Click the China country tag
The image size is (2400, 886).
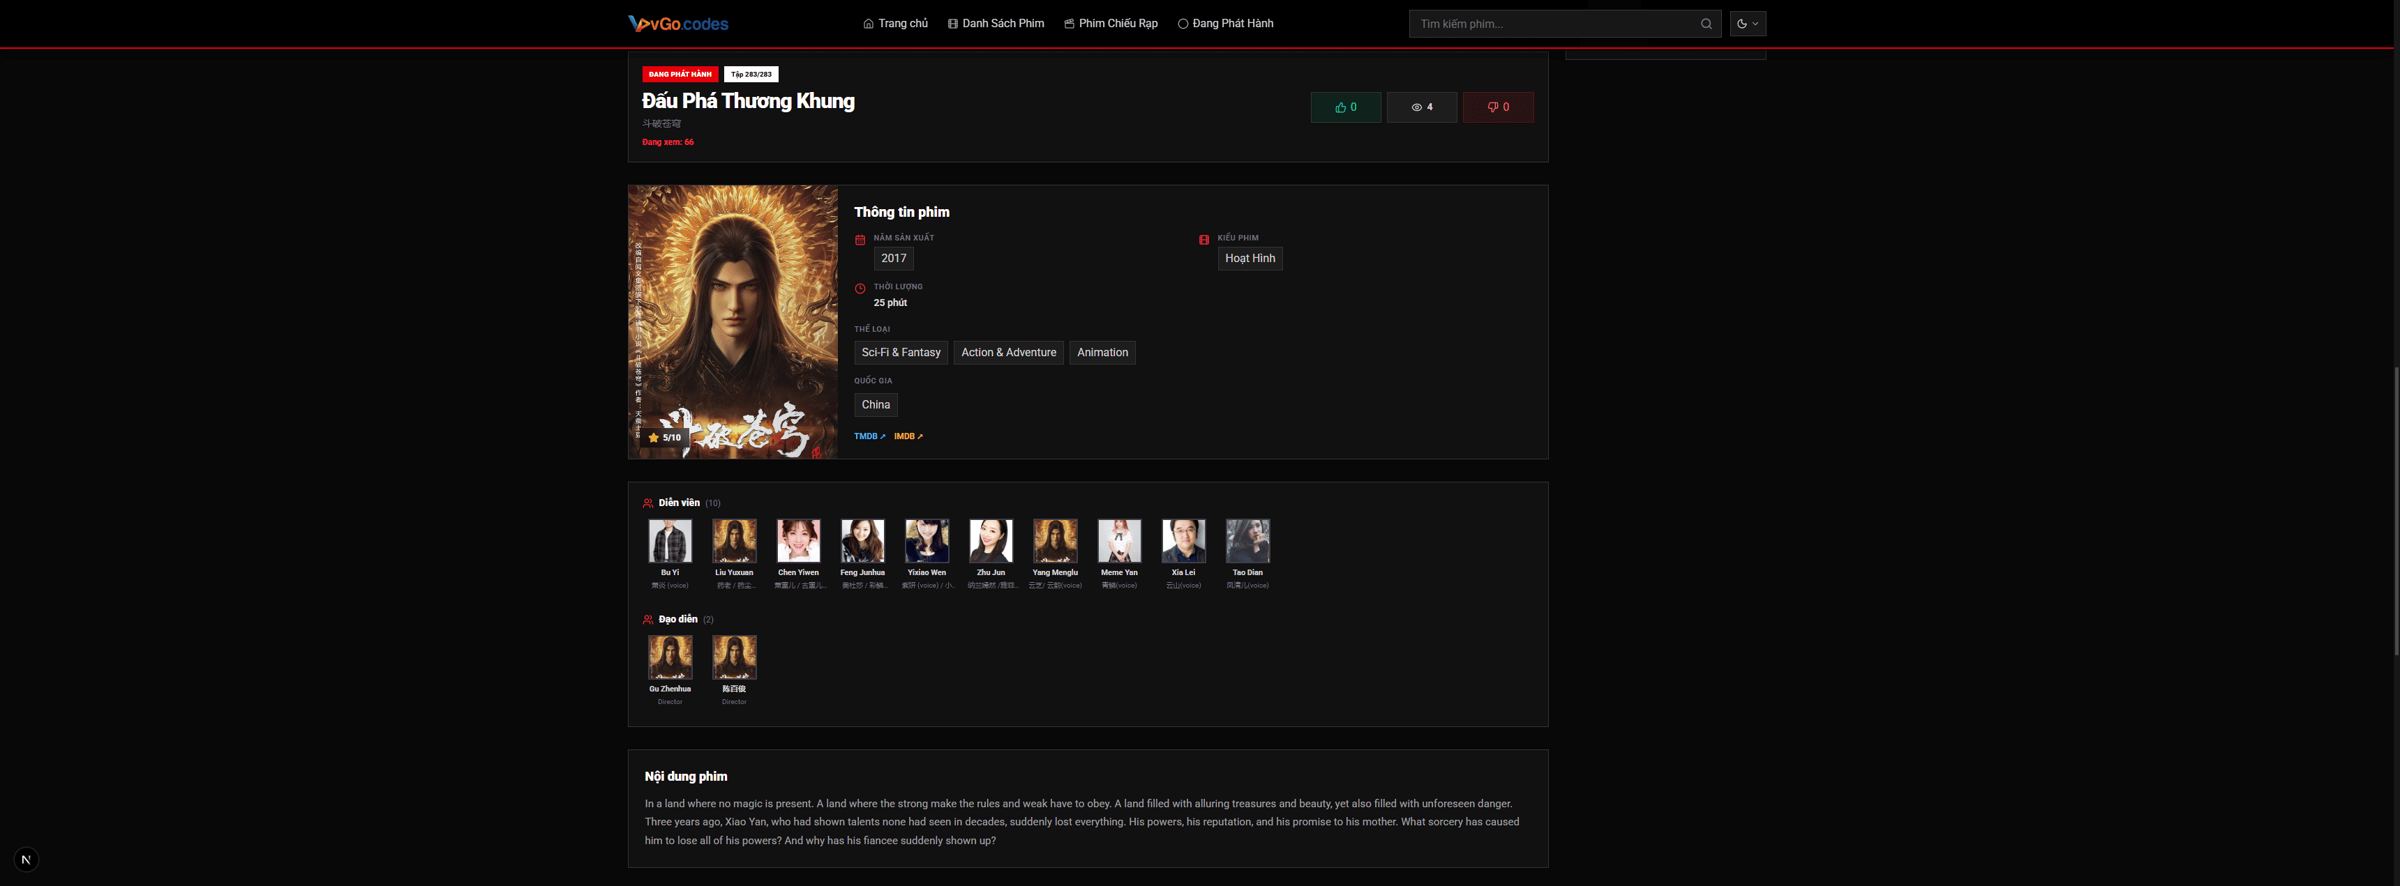876,405
